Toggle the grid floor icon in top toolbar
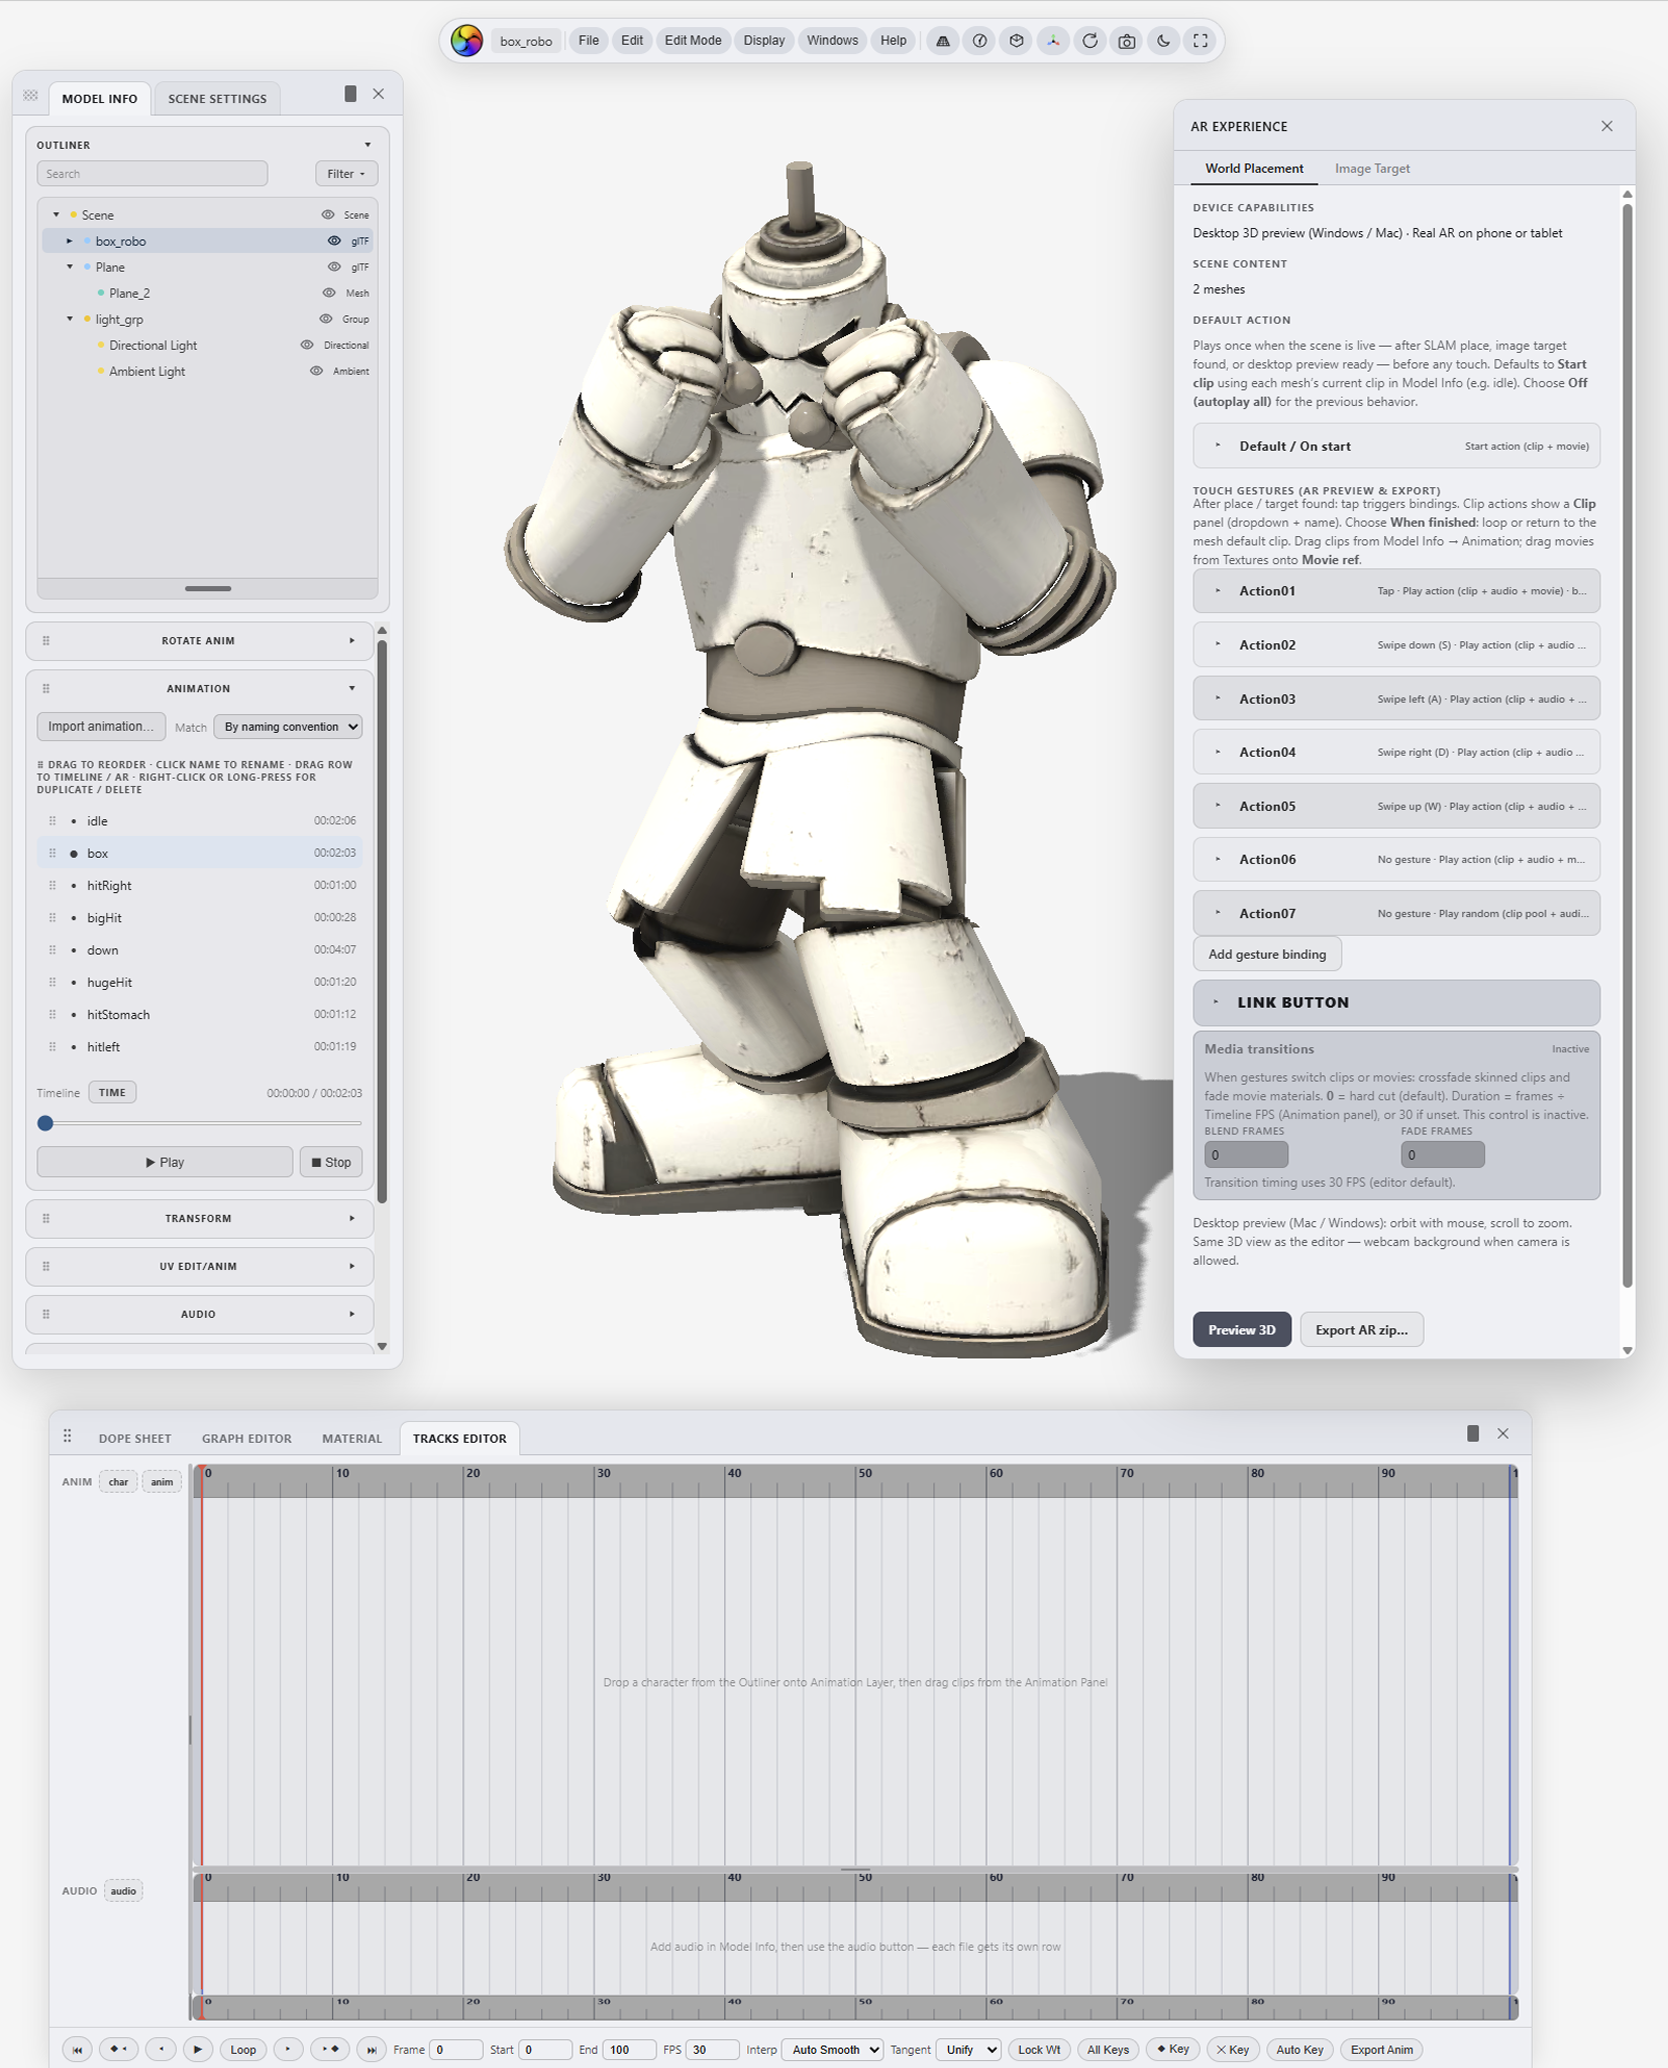The image size is (1668, 2068). click(x=943, y=41)
